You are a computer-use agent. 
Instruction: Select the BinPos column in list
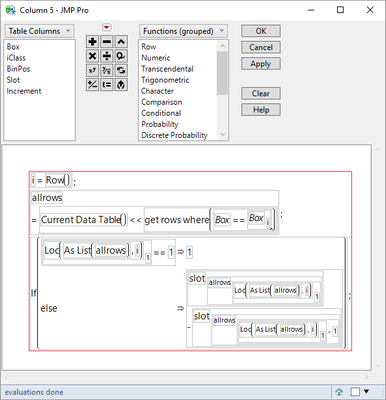(18, 69)
